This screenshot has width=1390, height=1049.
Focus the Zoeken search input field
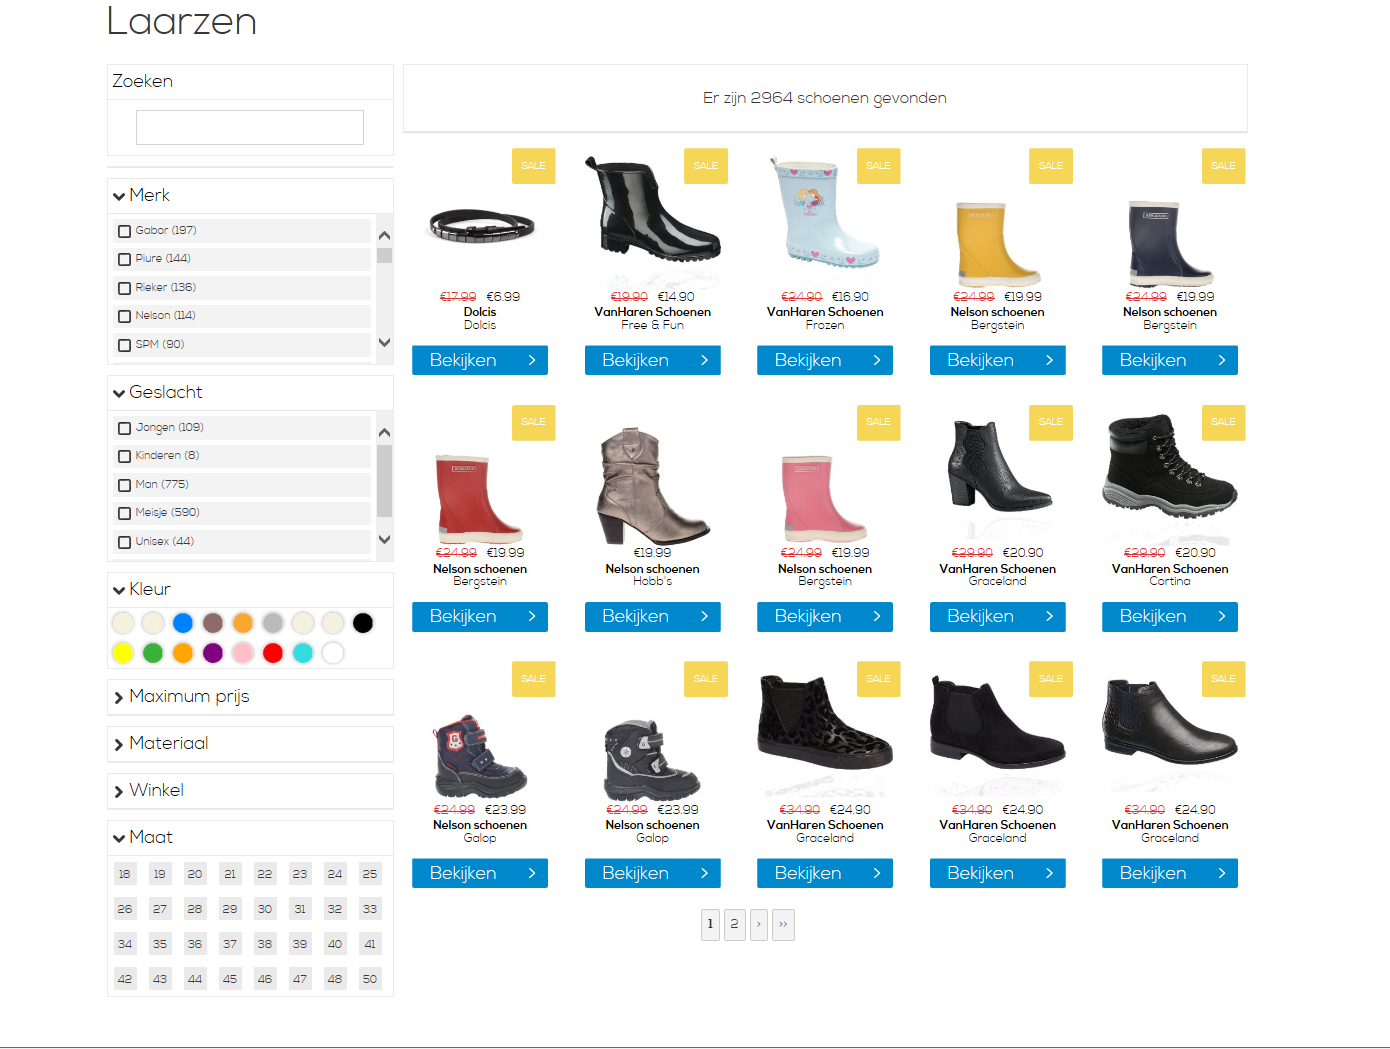coord(250,127)
